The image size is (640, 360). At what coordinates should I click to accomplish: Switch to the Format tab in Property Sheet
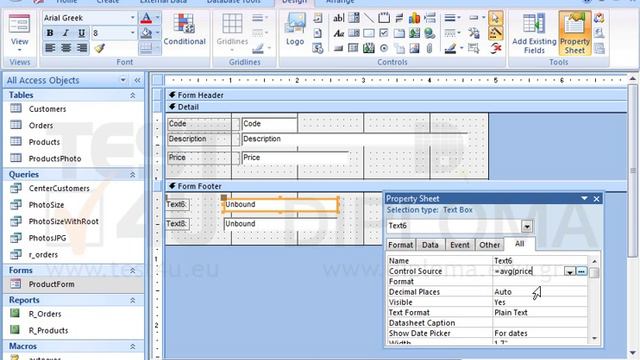(400, 245)
